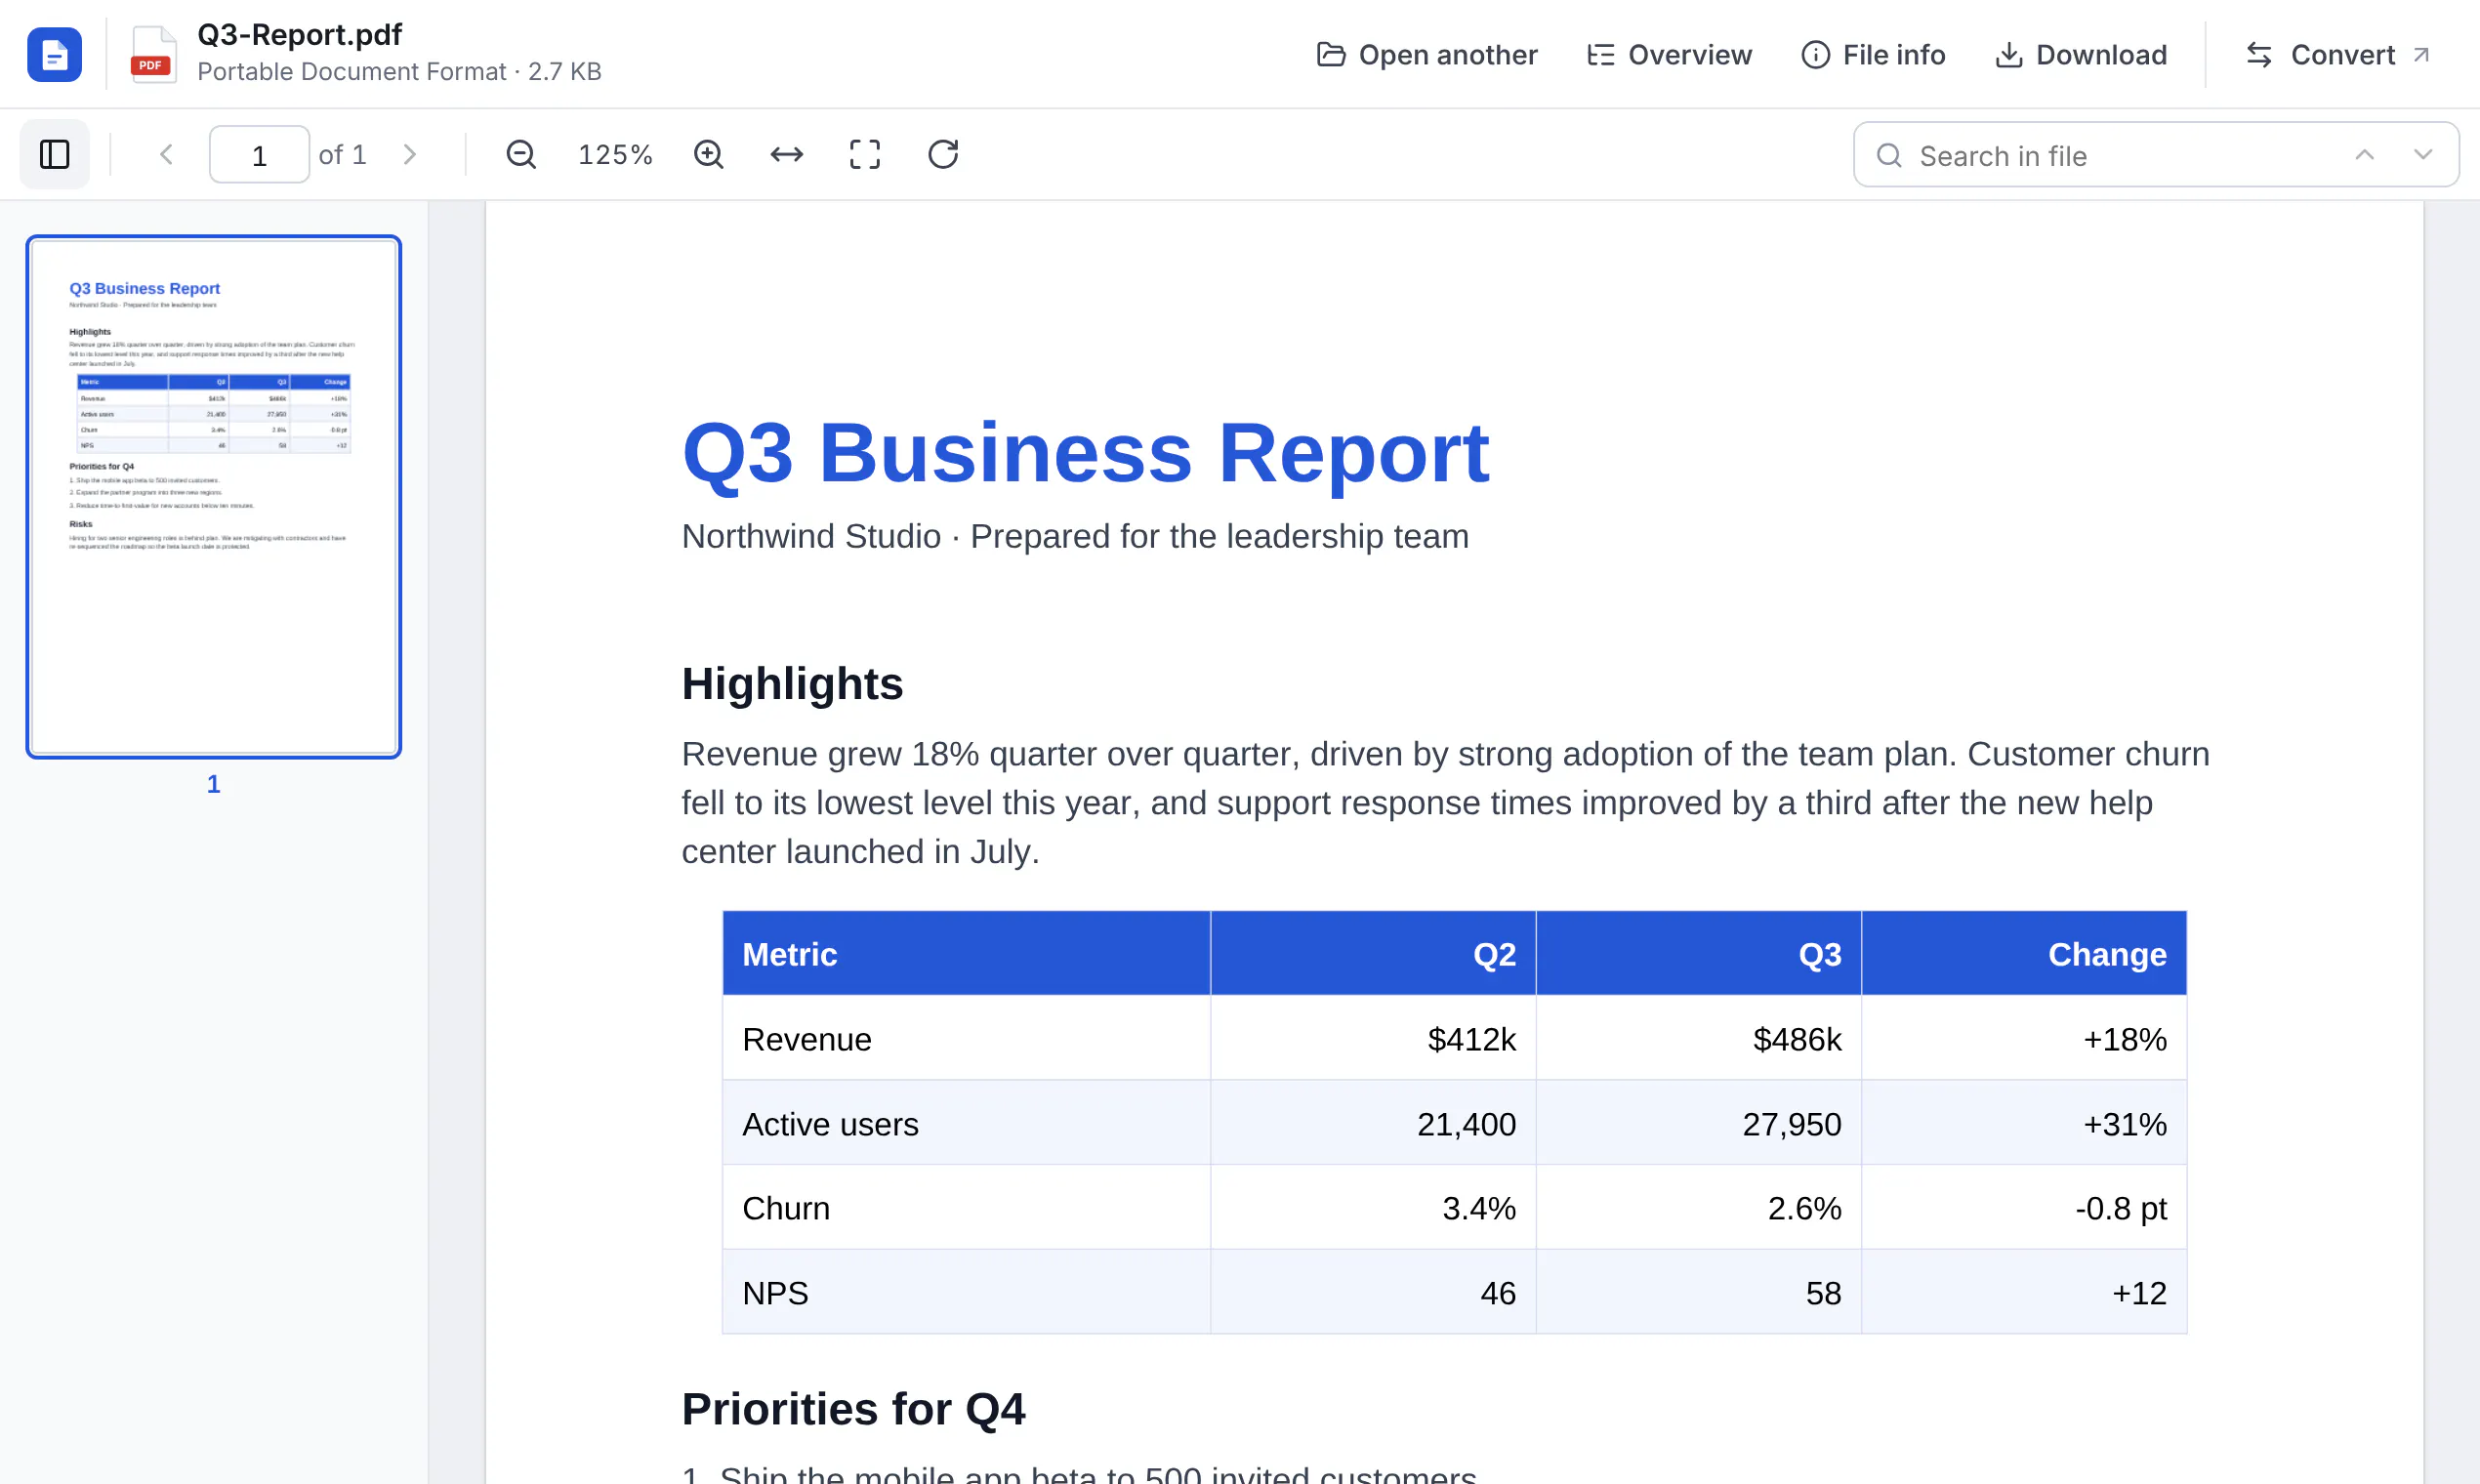Open another file

[x=1427, y=54]
